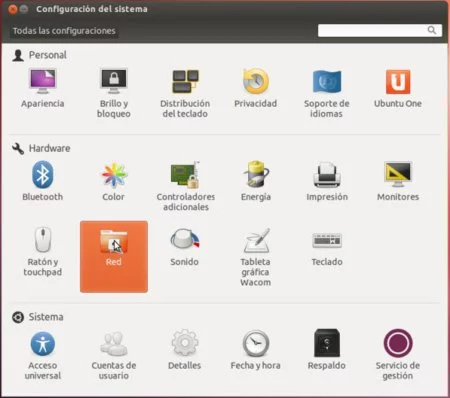The width and height of the screenshot is (450, 398).
Task: Open Ratón y touchpad settings
Action: coord(43,252)
